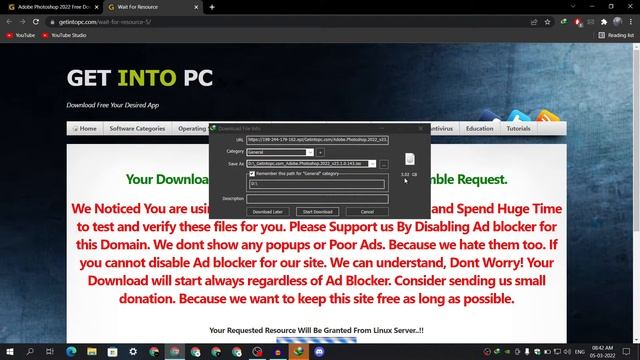This screenshot has width=640, height=360.
Task: Add new category with plus button
Action: pos(320,152)
